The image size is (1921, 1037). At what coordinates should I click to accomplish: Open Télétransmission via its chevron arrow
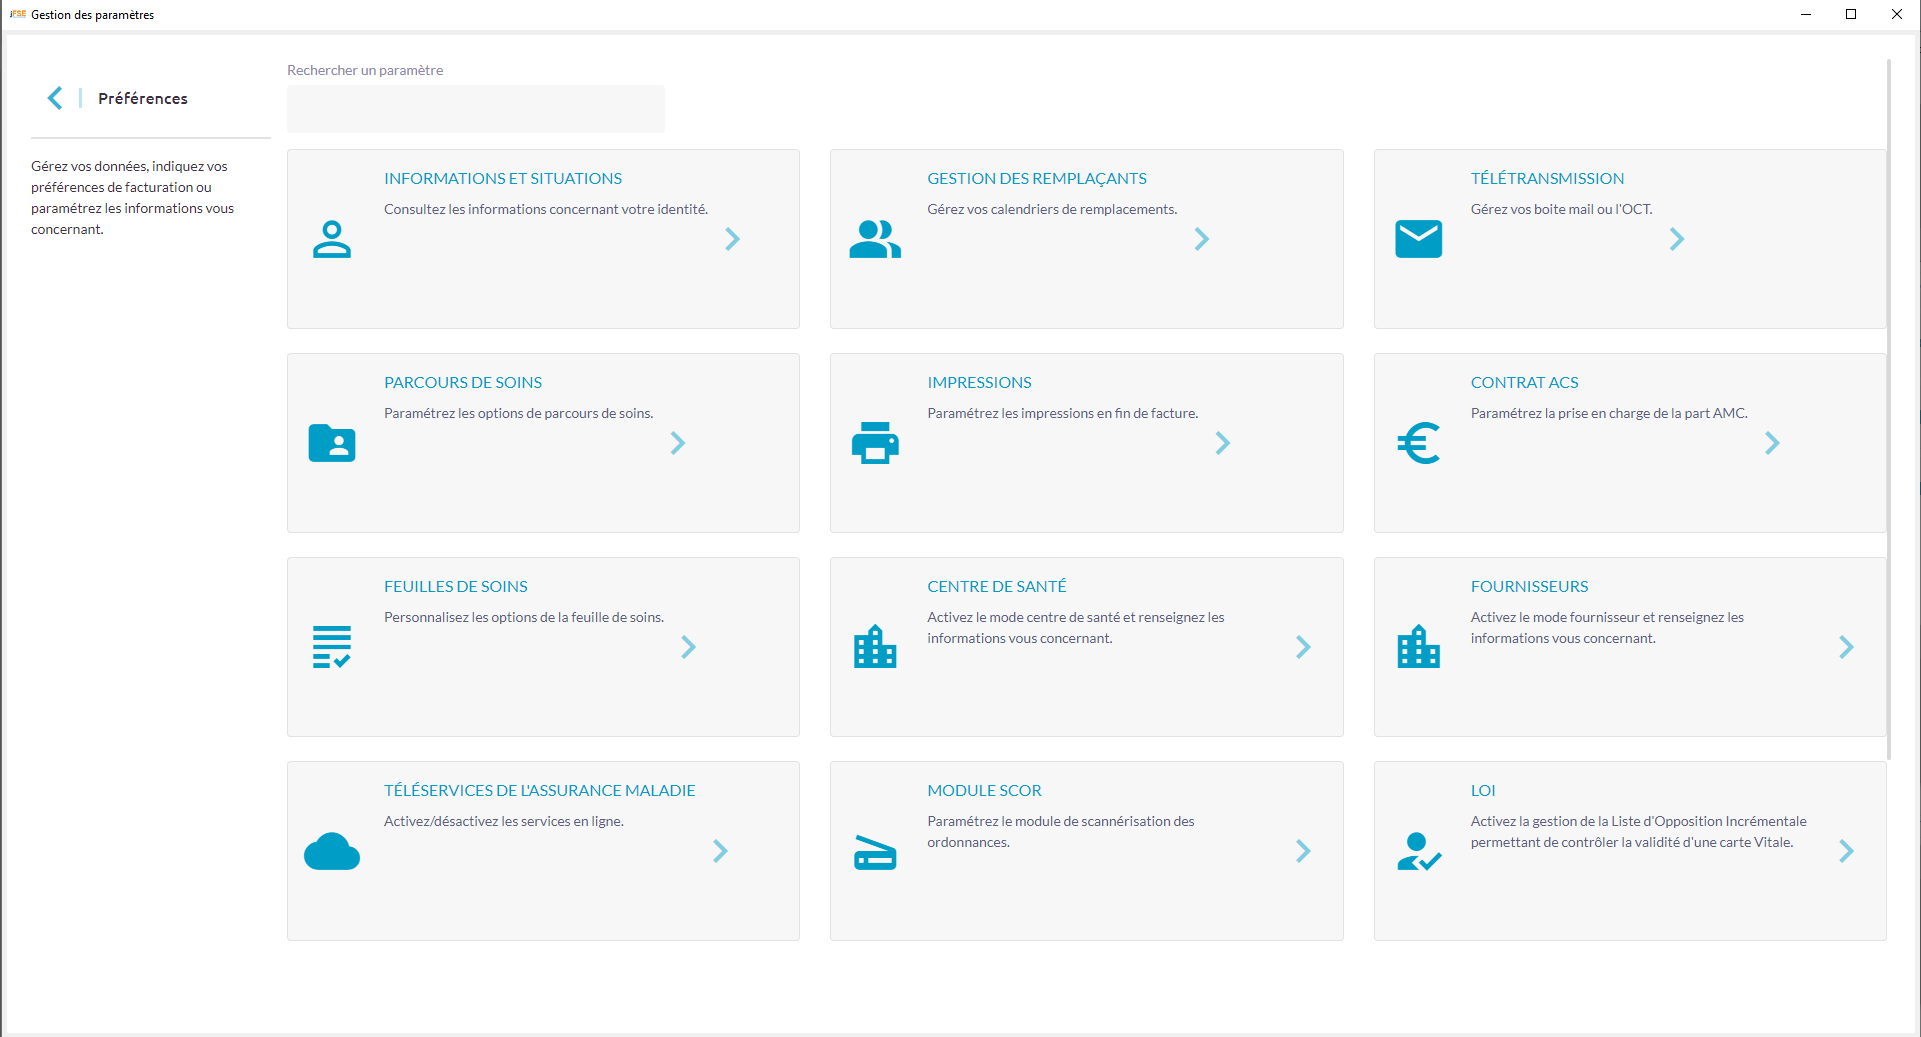pos(1677,239)
